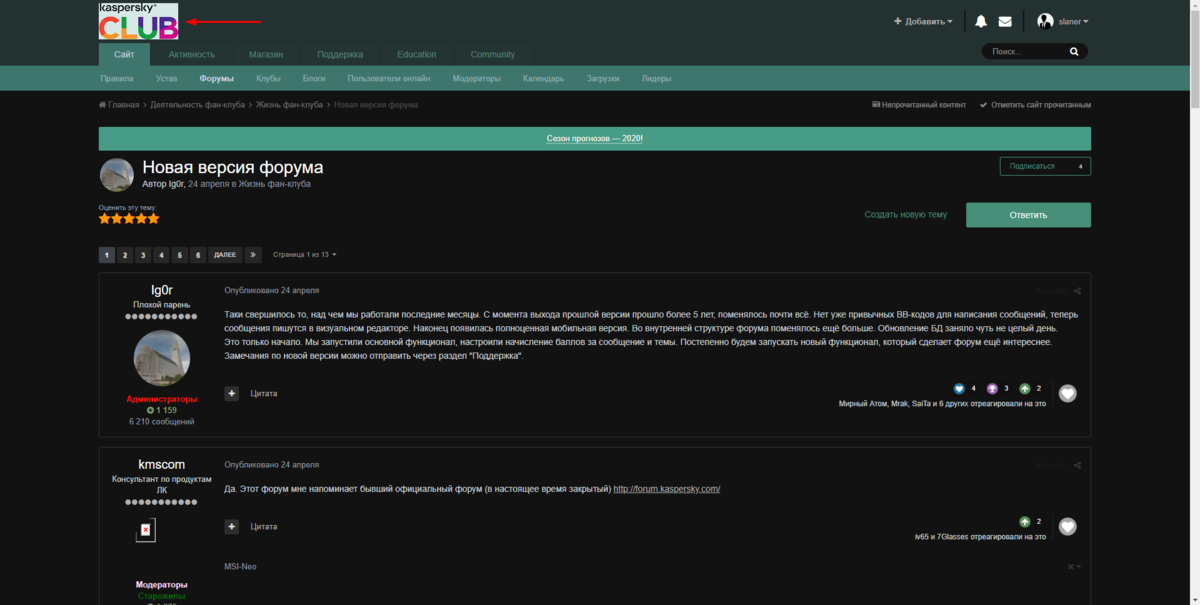Click the search magnifier icon
The image size is (1200, 605).
[x=1075, y=51]
